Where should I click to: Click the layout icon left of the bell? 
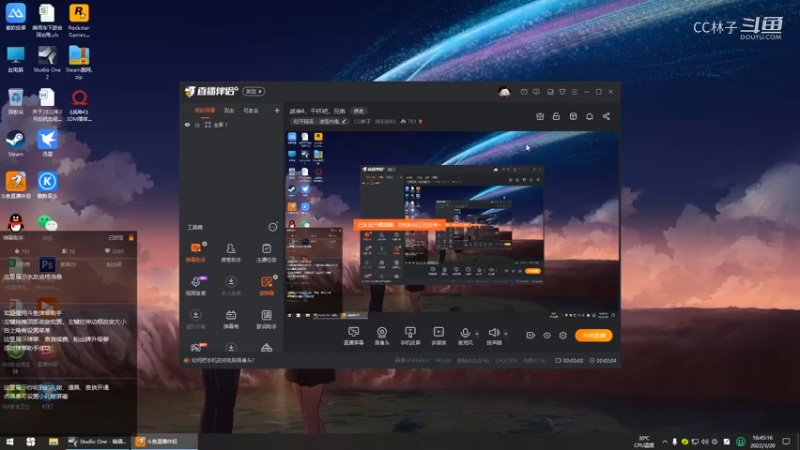[x=573, y=116]
